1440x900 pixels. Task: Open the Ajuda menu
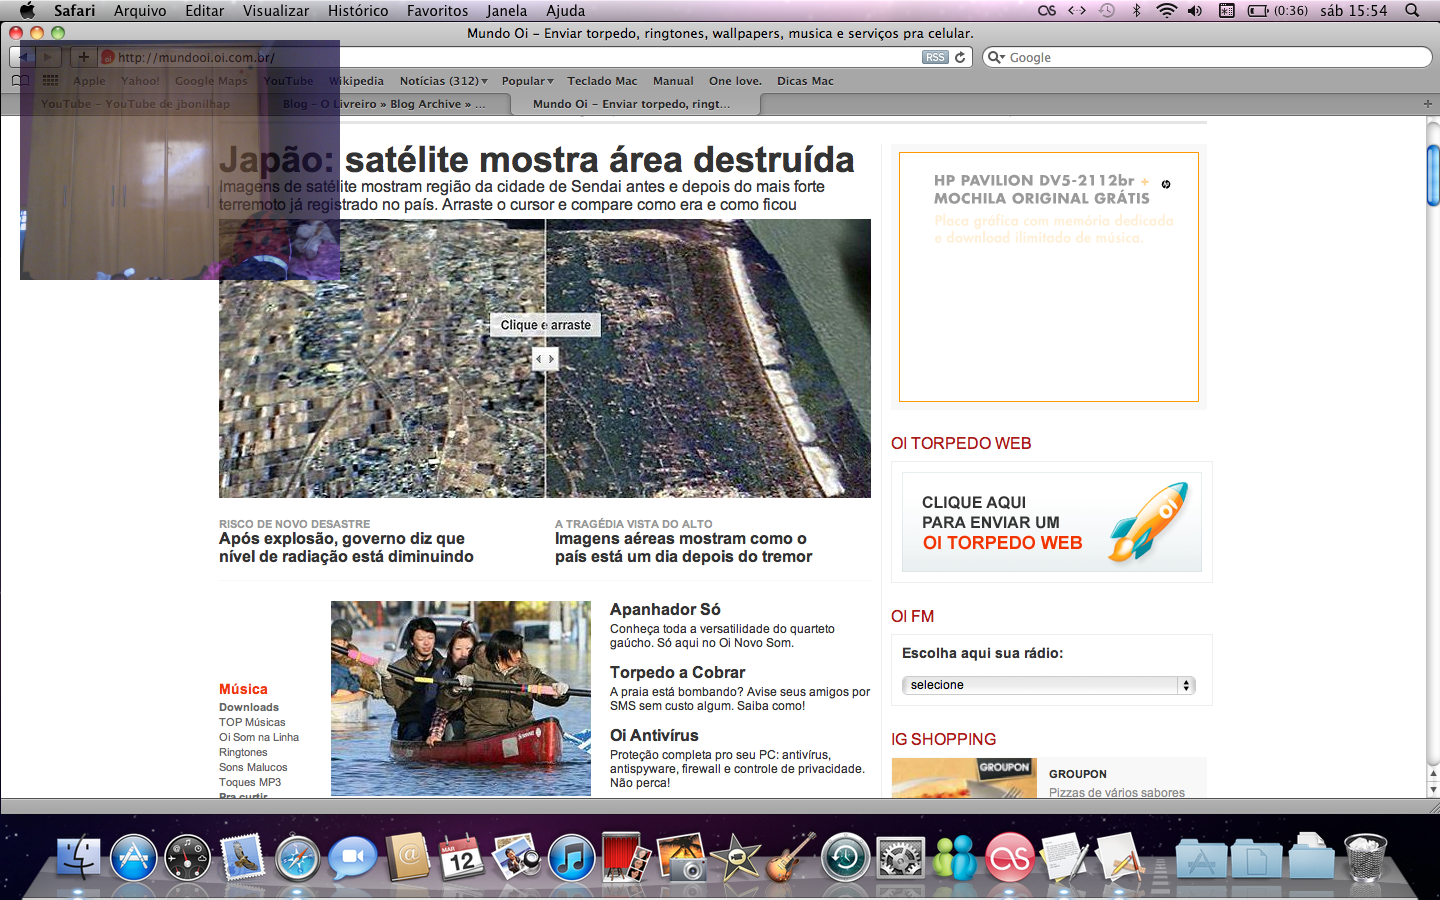(x=565, y=10)
